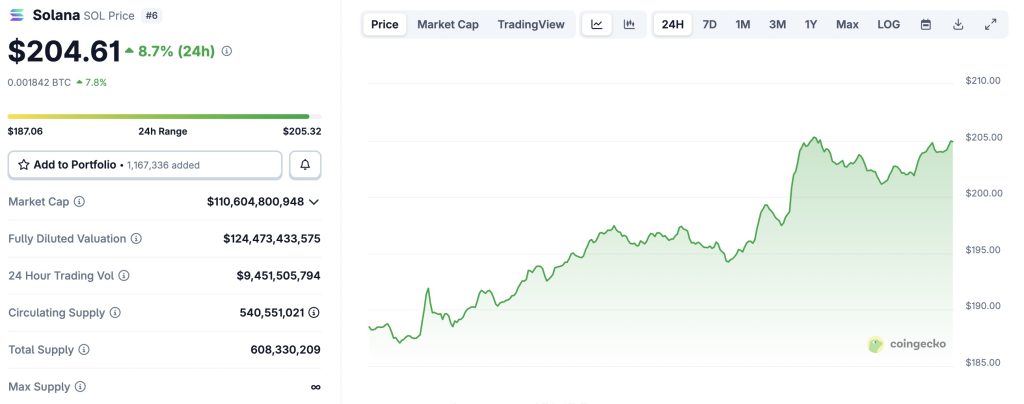The height and width of the screenshot is (404, 1024).
Task: Switch to the TradingView tab
Action: pyautogui.click(x=530, y=24)
